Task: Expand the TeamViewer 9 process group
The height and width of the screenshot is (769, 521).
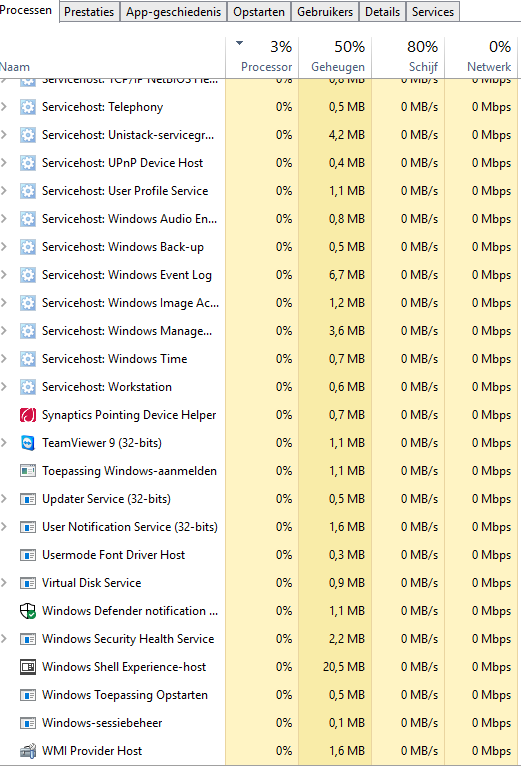Action: [x=4, y=443]
